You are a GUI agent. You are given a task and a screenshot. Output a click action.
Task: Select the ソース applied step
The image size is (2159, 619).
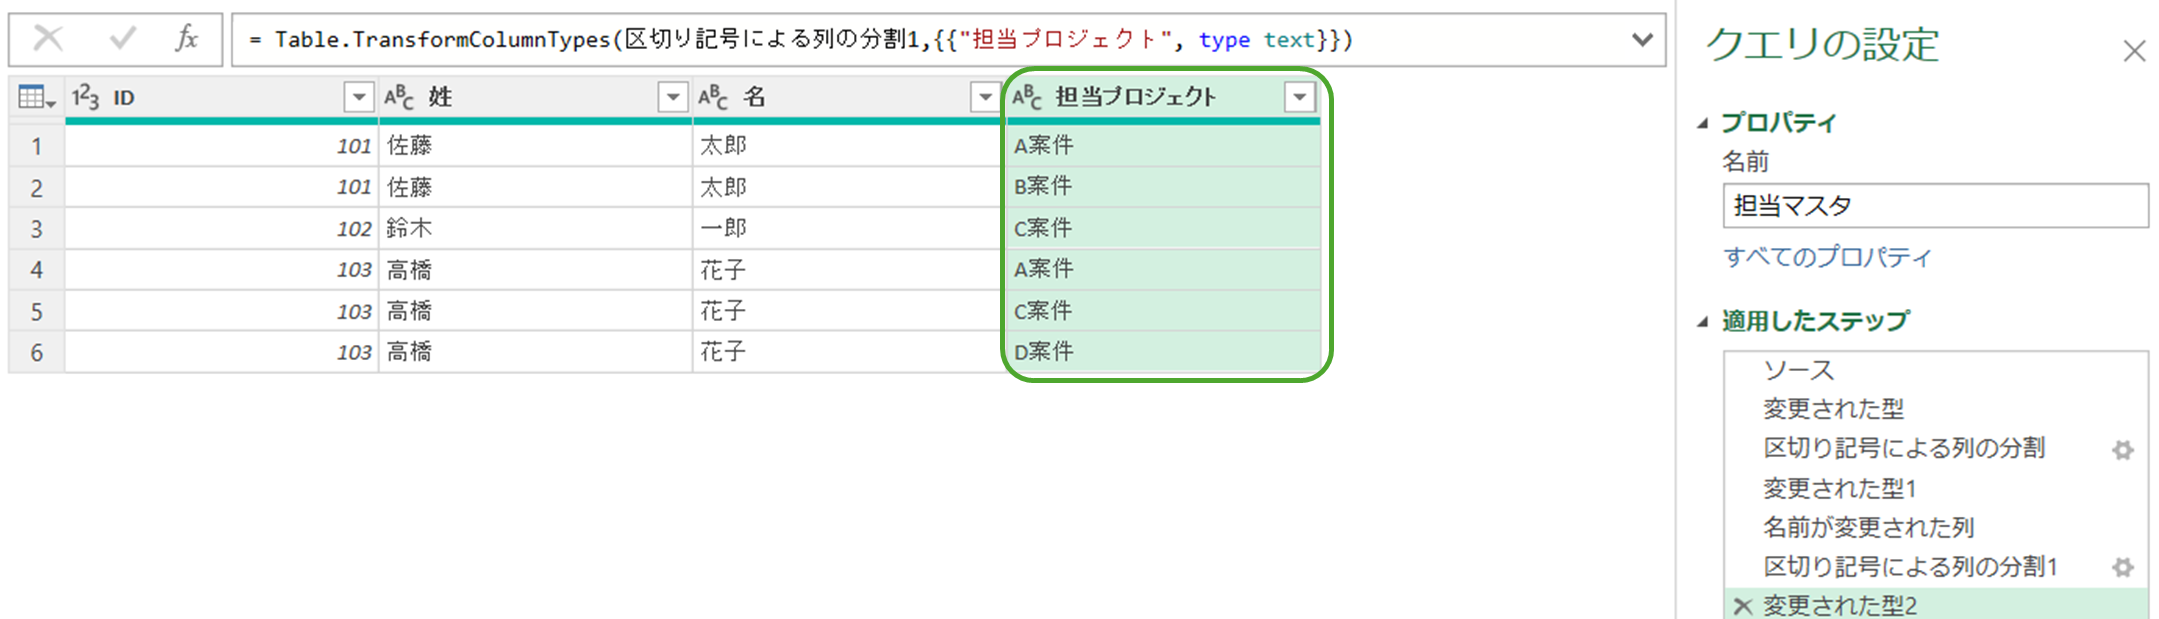click(1798, 371)
